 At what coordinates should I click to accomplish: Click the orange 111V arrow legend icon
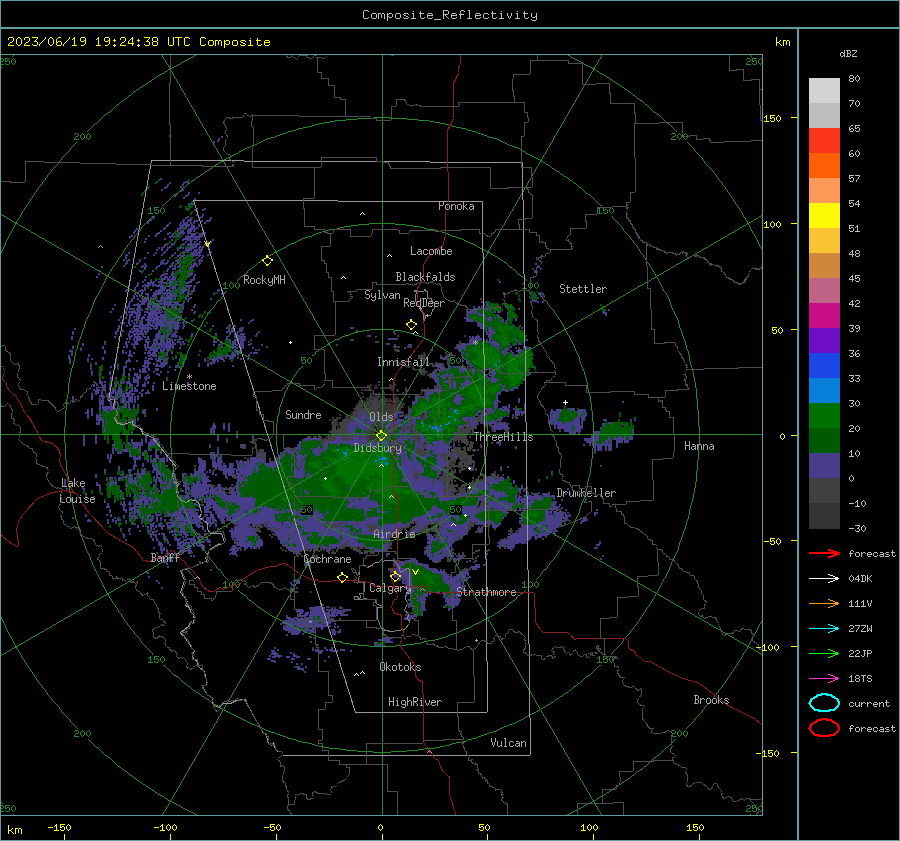[824, 603]
